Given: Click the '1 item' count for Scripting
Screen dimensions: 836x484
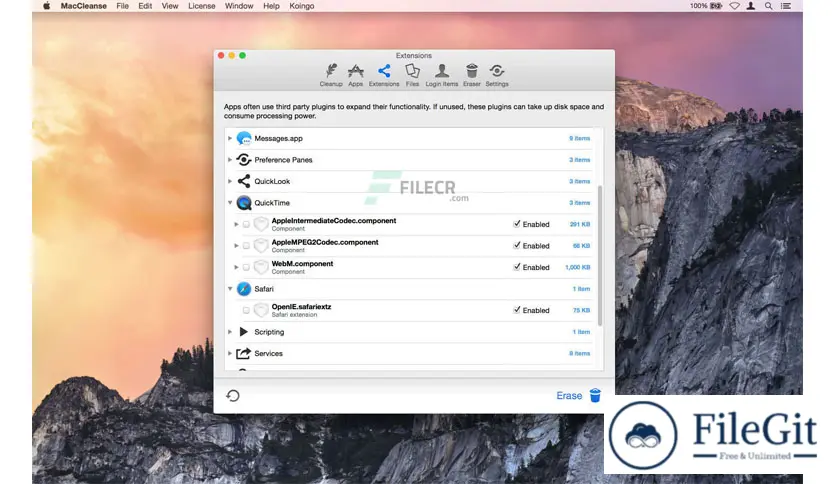Looking at the screenshot, I should point(581,332).
